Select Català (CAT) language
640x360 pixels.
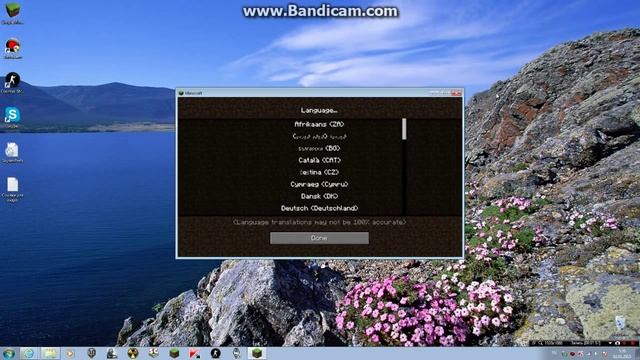point(319,160)
